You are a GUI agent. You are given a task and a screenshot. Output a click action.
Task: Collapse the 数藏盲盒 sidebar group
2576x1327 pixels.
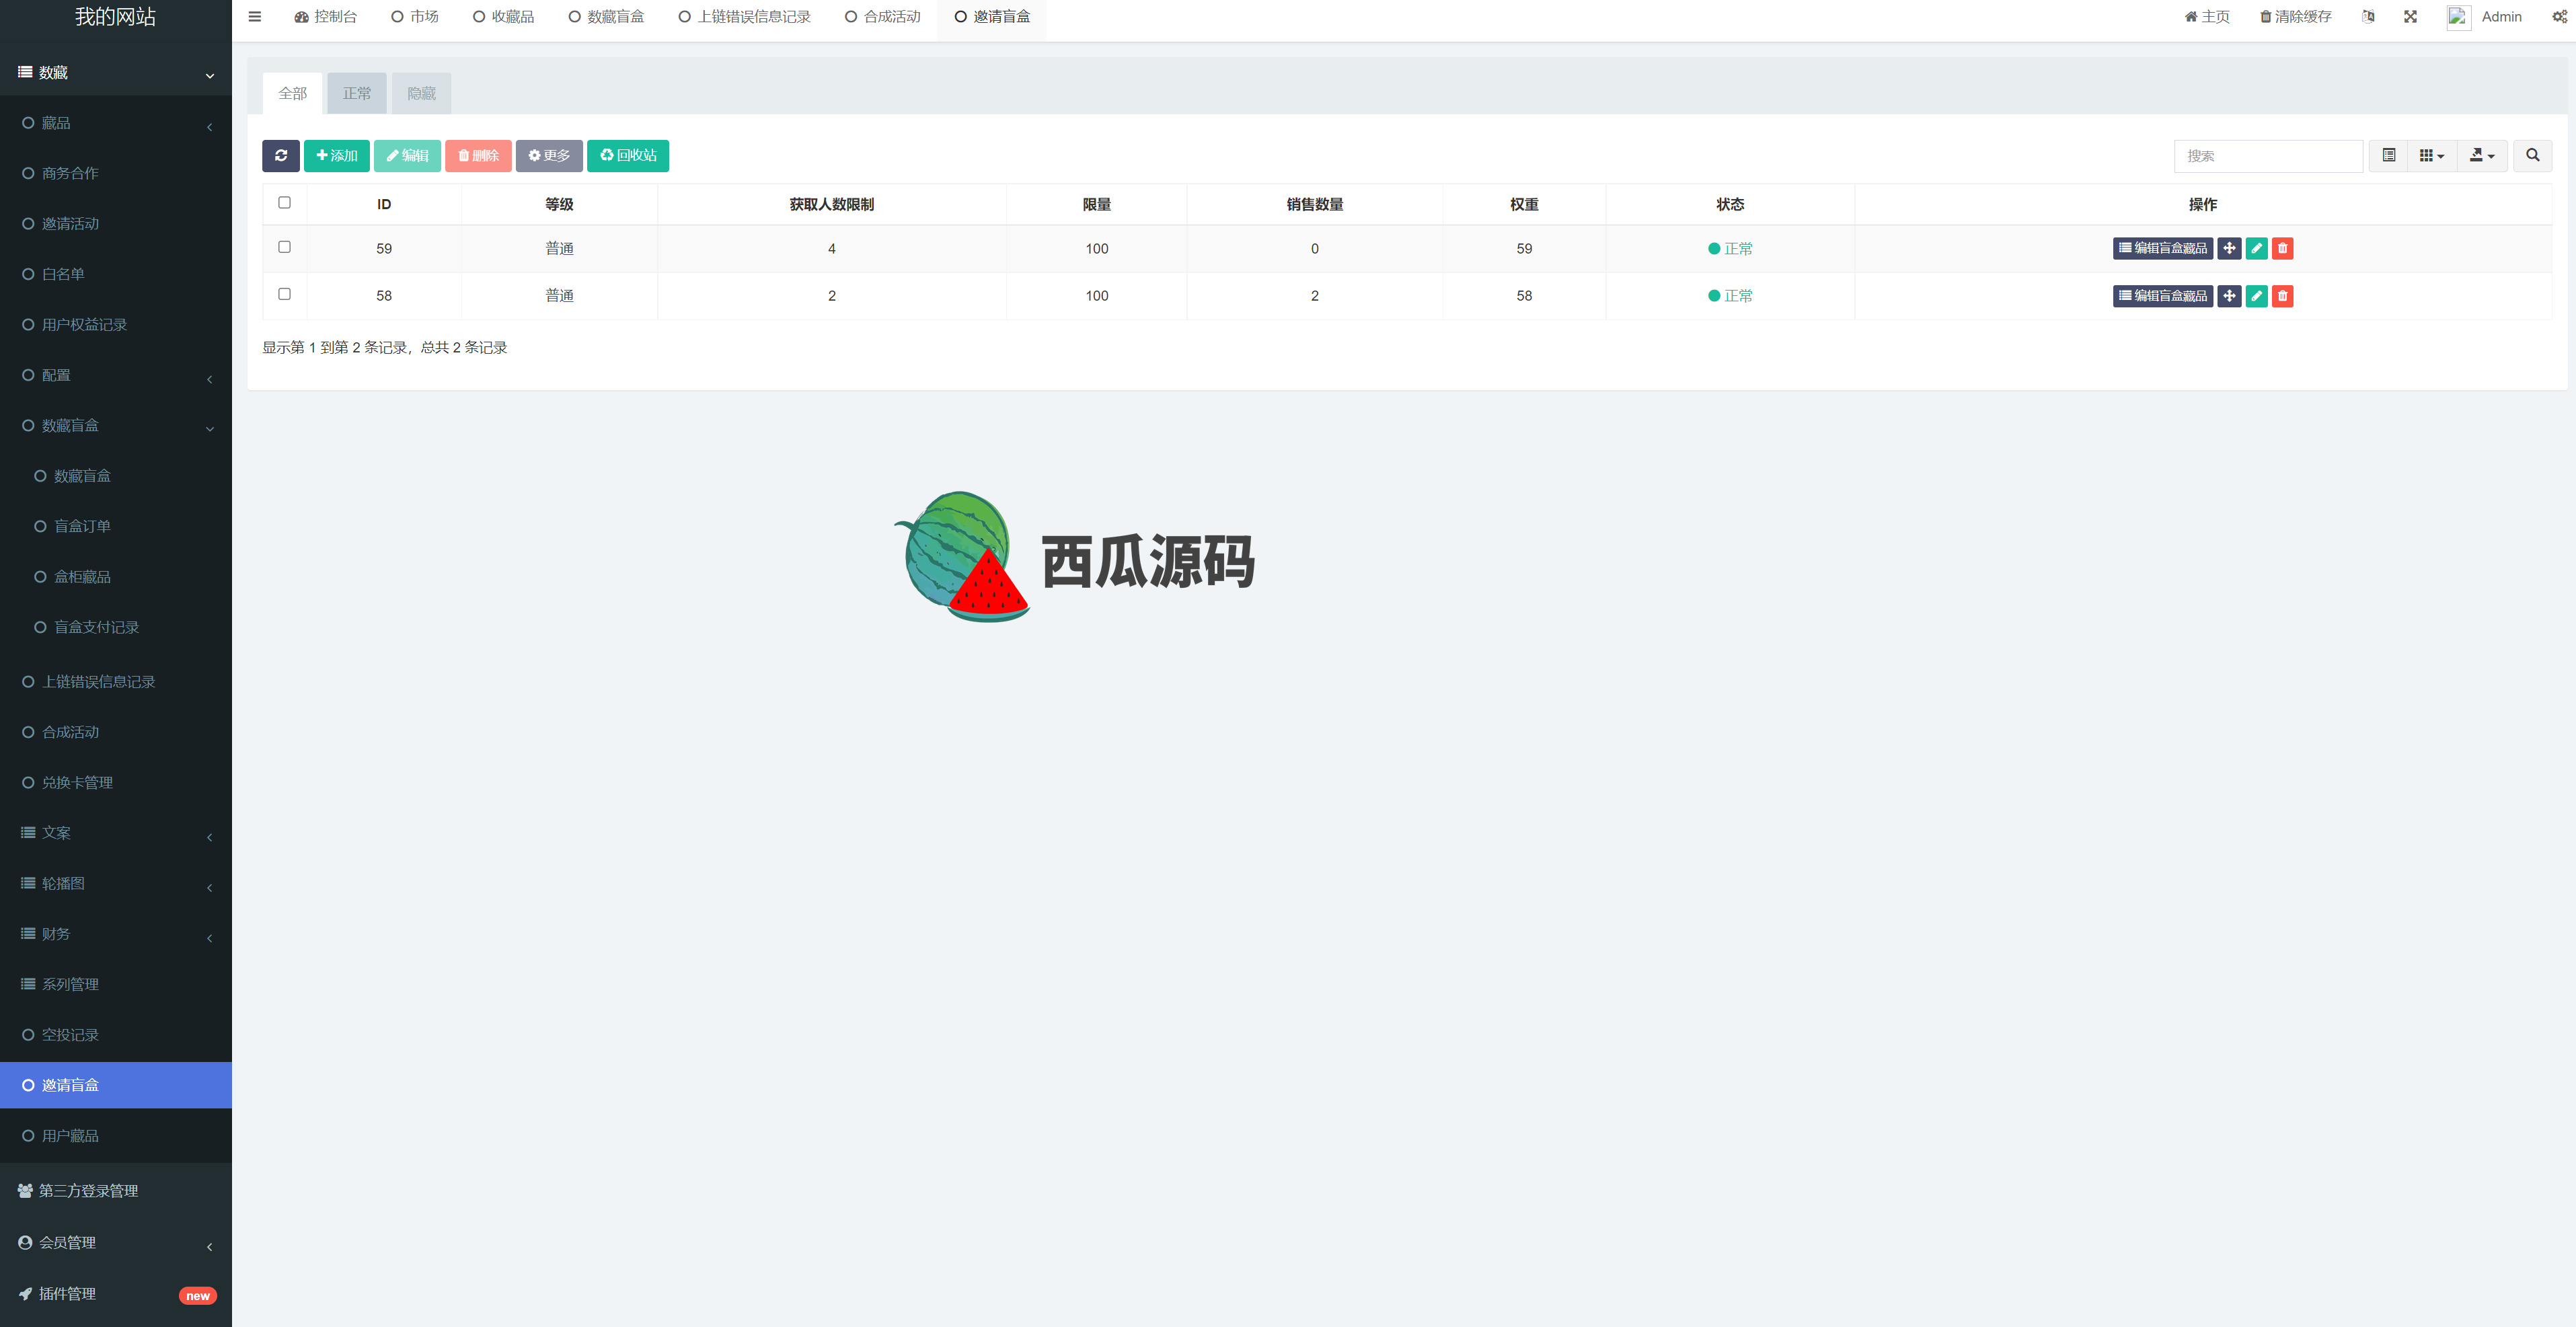116,426
